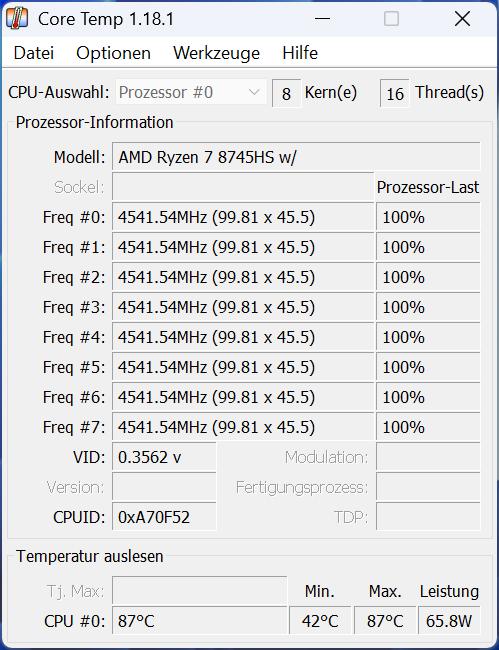
Task: Click the CPUID value 0xA70F52 field
Action: (164, 517)
